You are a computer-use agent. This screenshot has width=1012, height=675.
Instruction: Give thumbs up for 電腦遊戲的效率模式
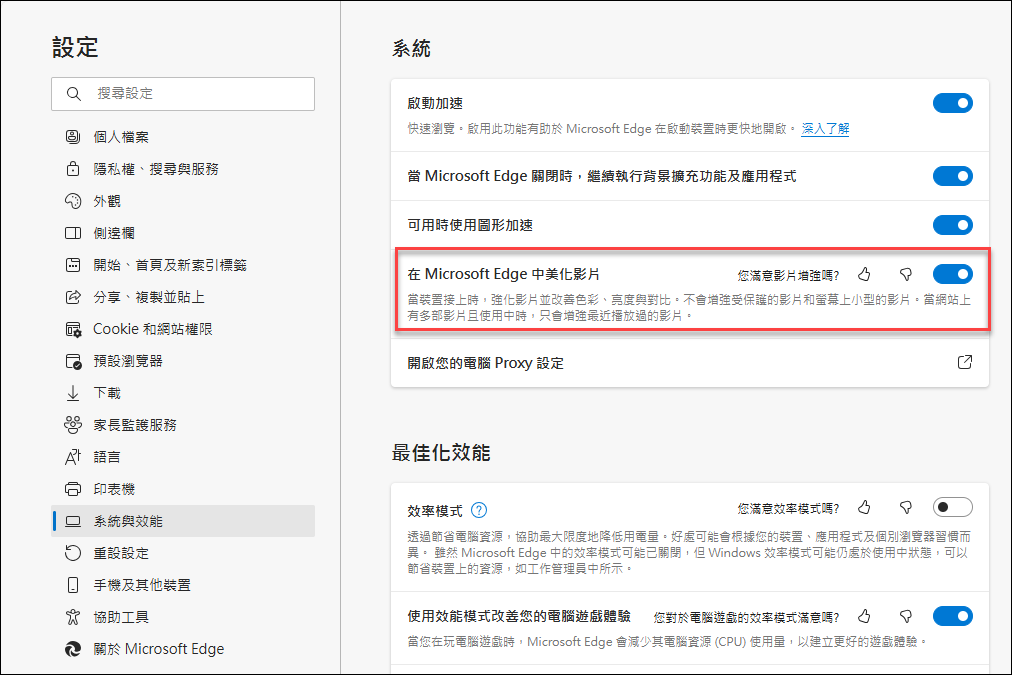[x=864, y=617]
